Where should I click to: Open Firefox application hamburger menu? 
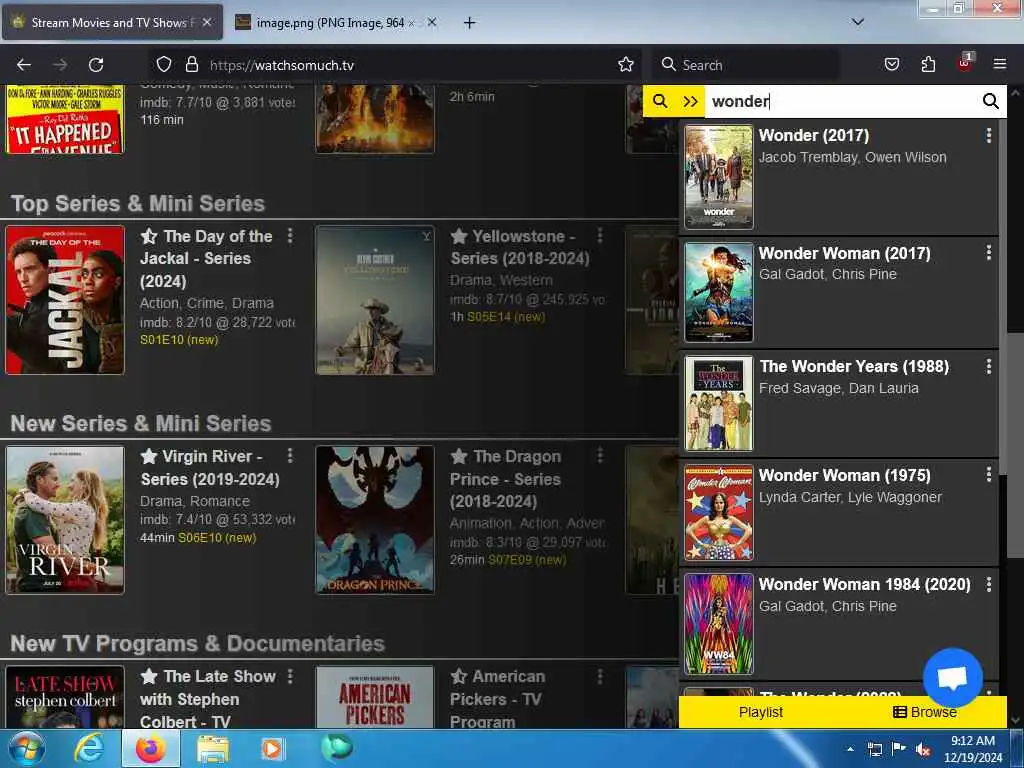[x=1000, y=65]
